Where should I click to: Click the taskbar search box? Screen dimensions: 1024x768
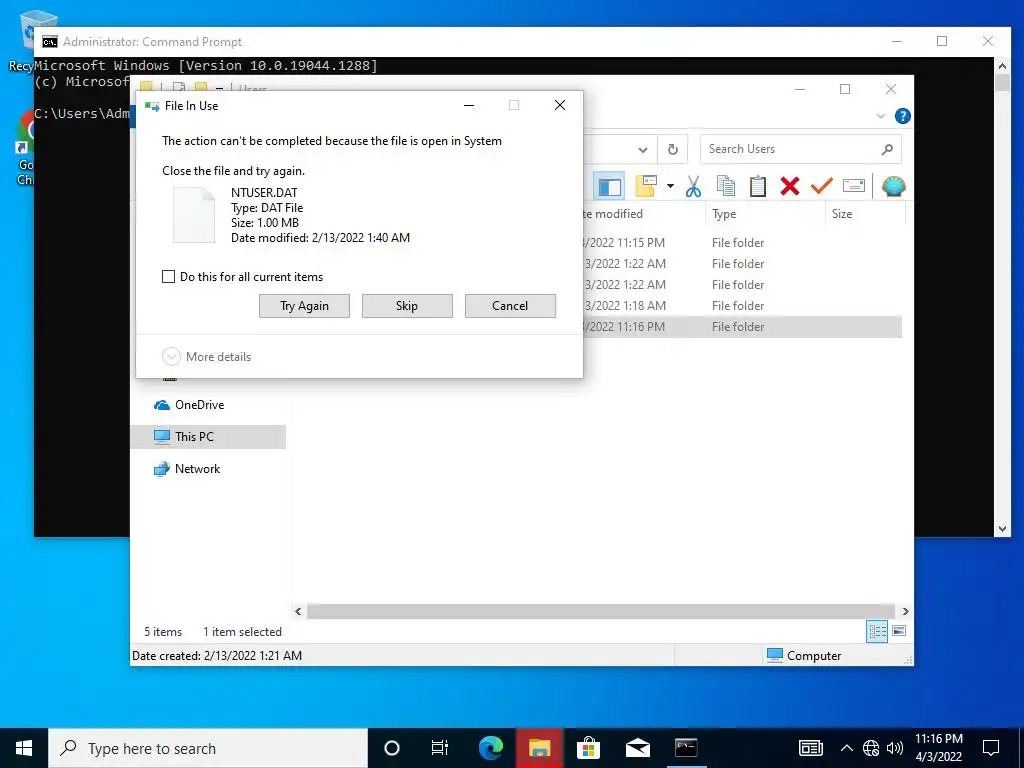pos(208,748)
